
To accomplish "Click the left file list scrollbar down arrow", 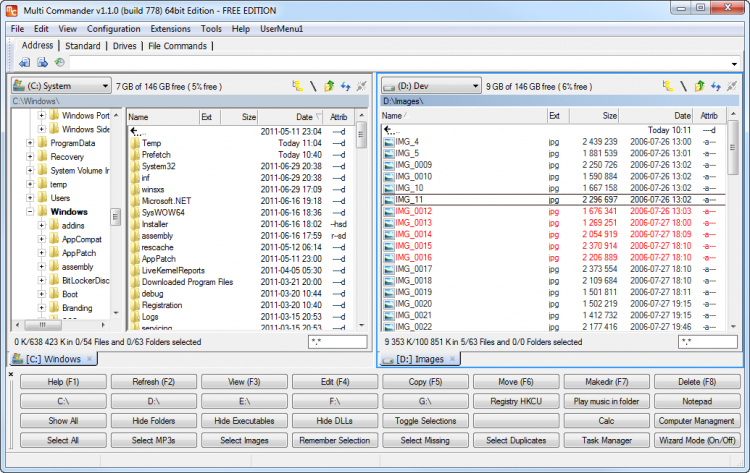I will click(362, 325).
